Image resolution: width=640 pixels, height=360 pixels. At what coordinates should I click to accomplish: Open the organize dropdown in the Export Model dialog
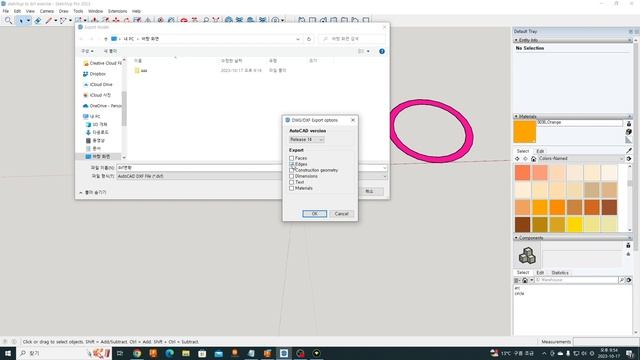pyautogui.click(x=87, y=51)
